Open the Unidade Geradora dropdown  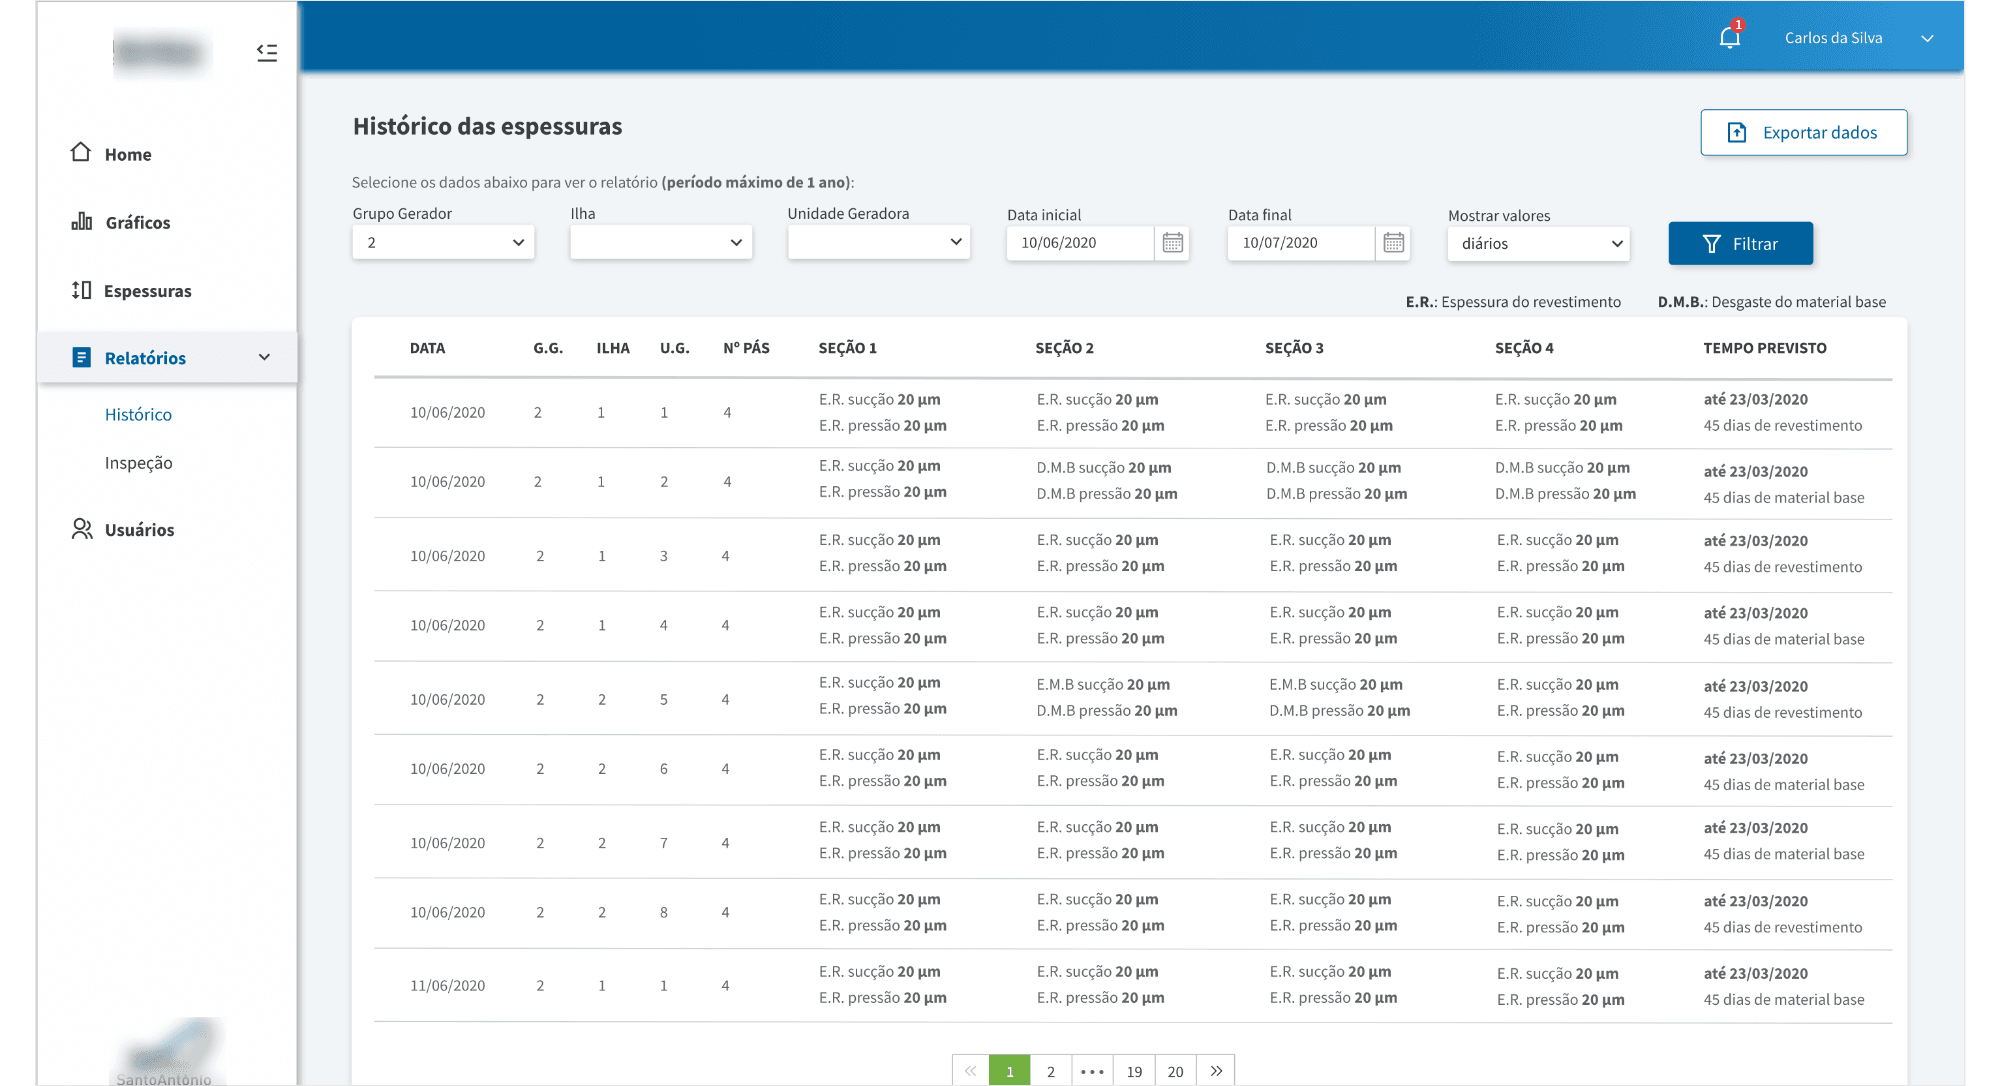click(x=878, y=242)
